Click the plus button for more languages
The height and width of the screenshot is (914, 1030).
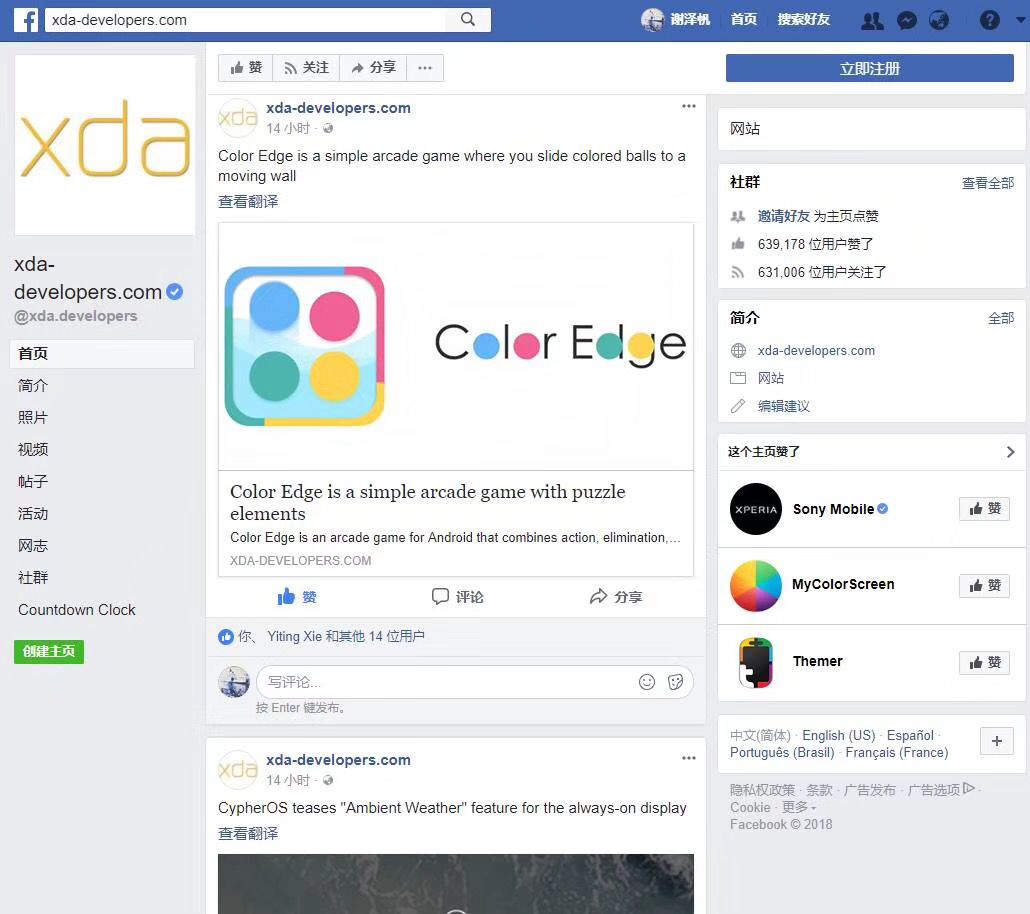[996, 741]
